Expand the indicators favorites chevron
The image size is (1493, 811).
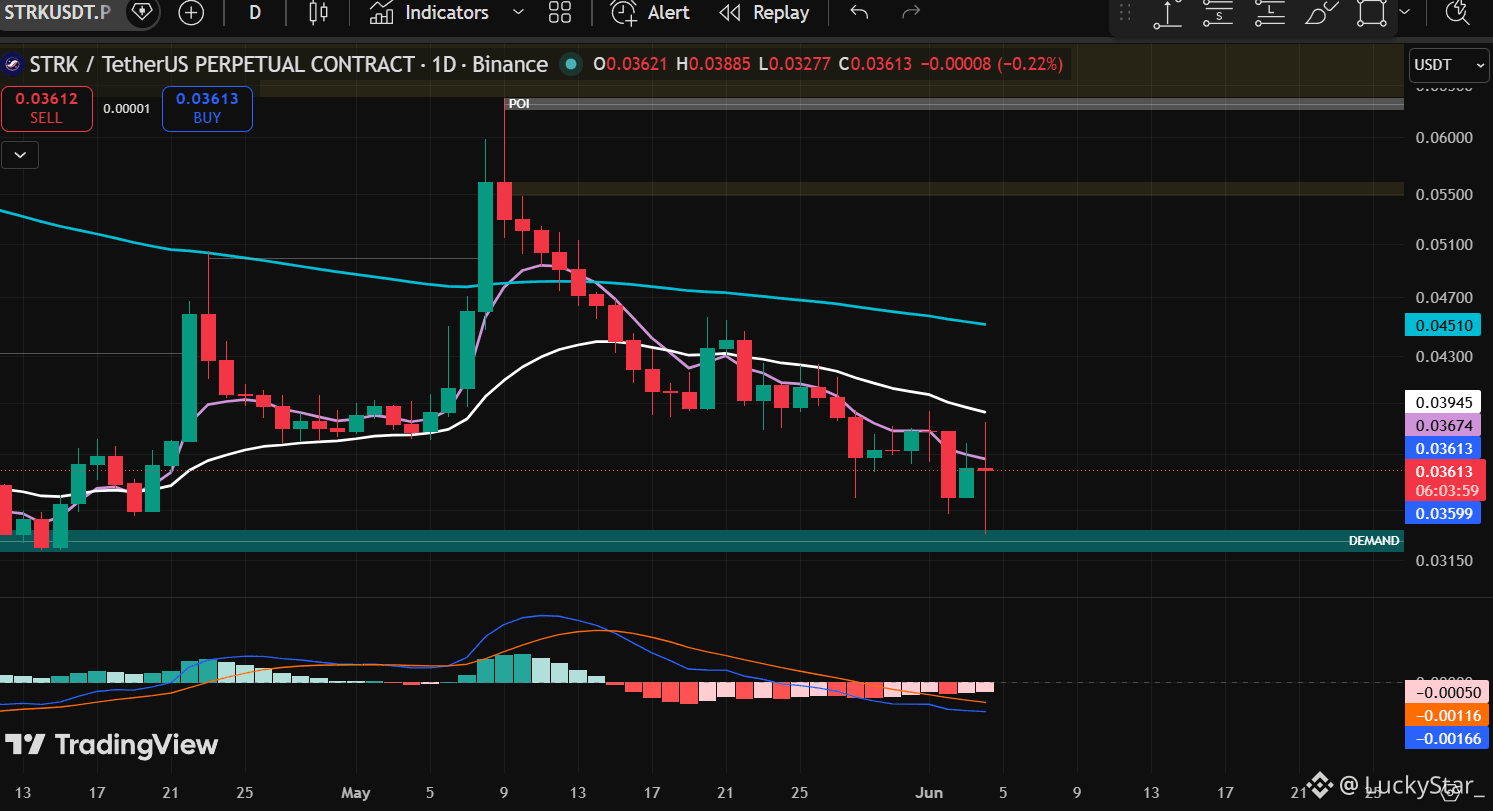tap(518, 13)
